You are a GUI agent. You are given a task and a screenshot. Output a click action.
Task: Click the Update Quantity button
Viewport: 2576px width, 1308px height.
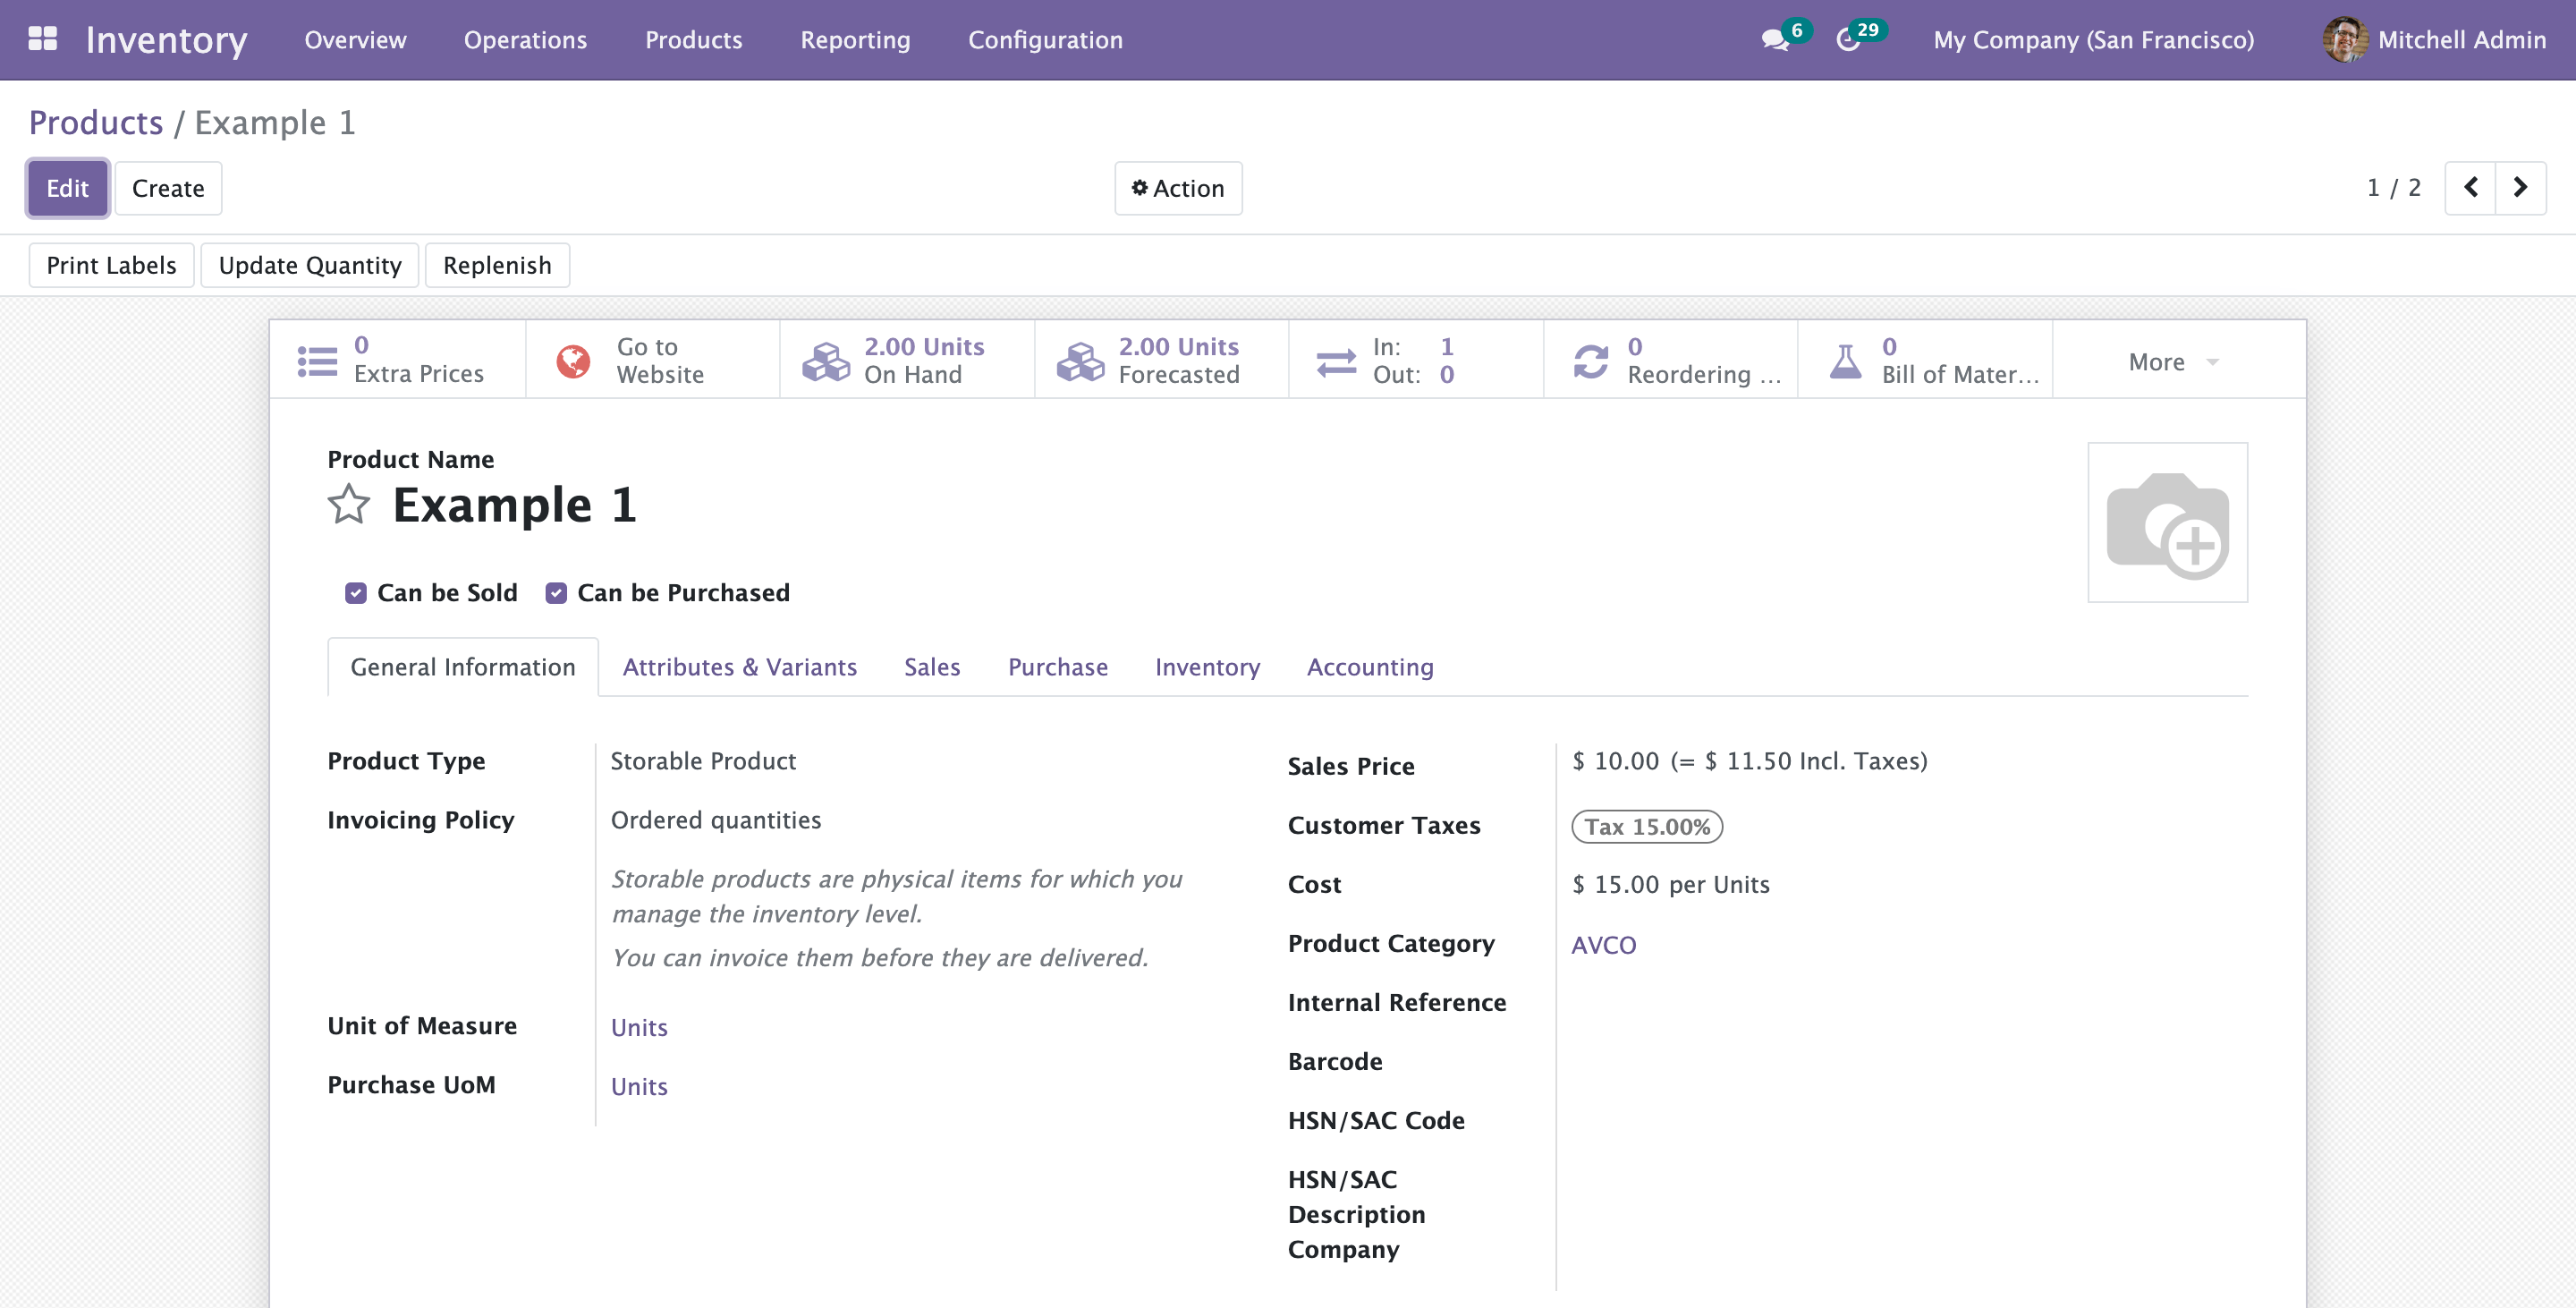tap(309, 265)
